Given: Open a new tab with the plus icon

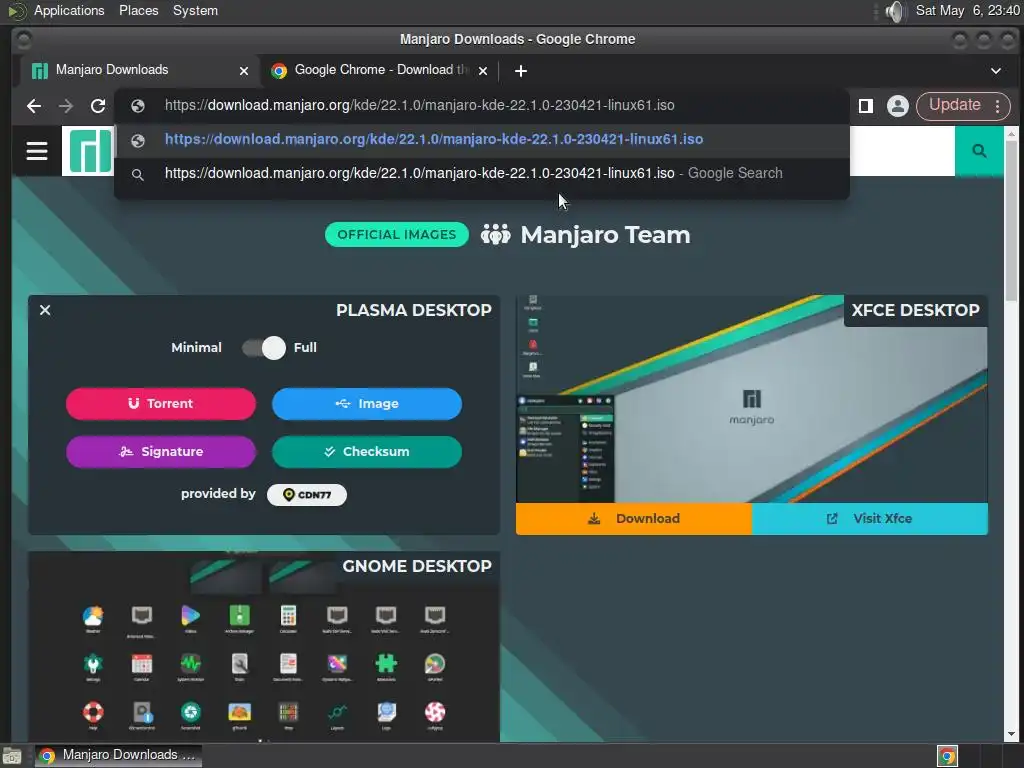Looking at the screenshot, I should [x=520, y=71].
